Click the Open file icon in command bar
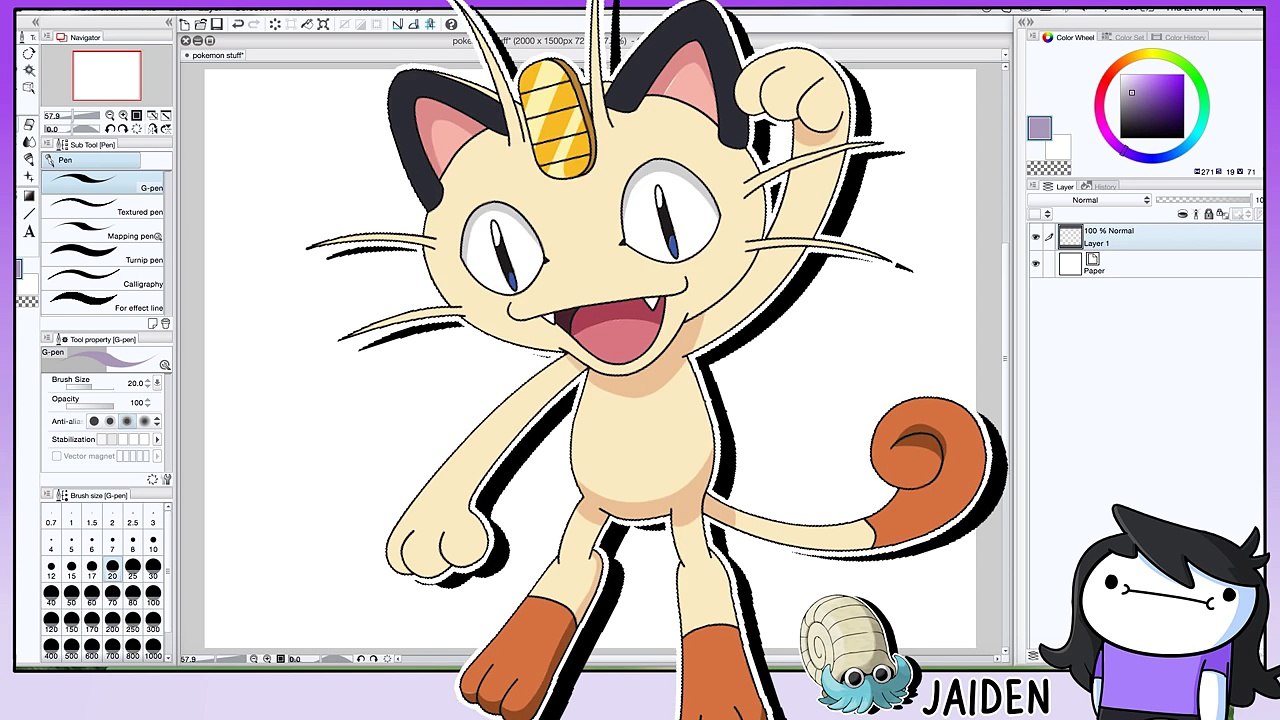 (x=201, y=25)
